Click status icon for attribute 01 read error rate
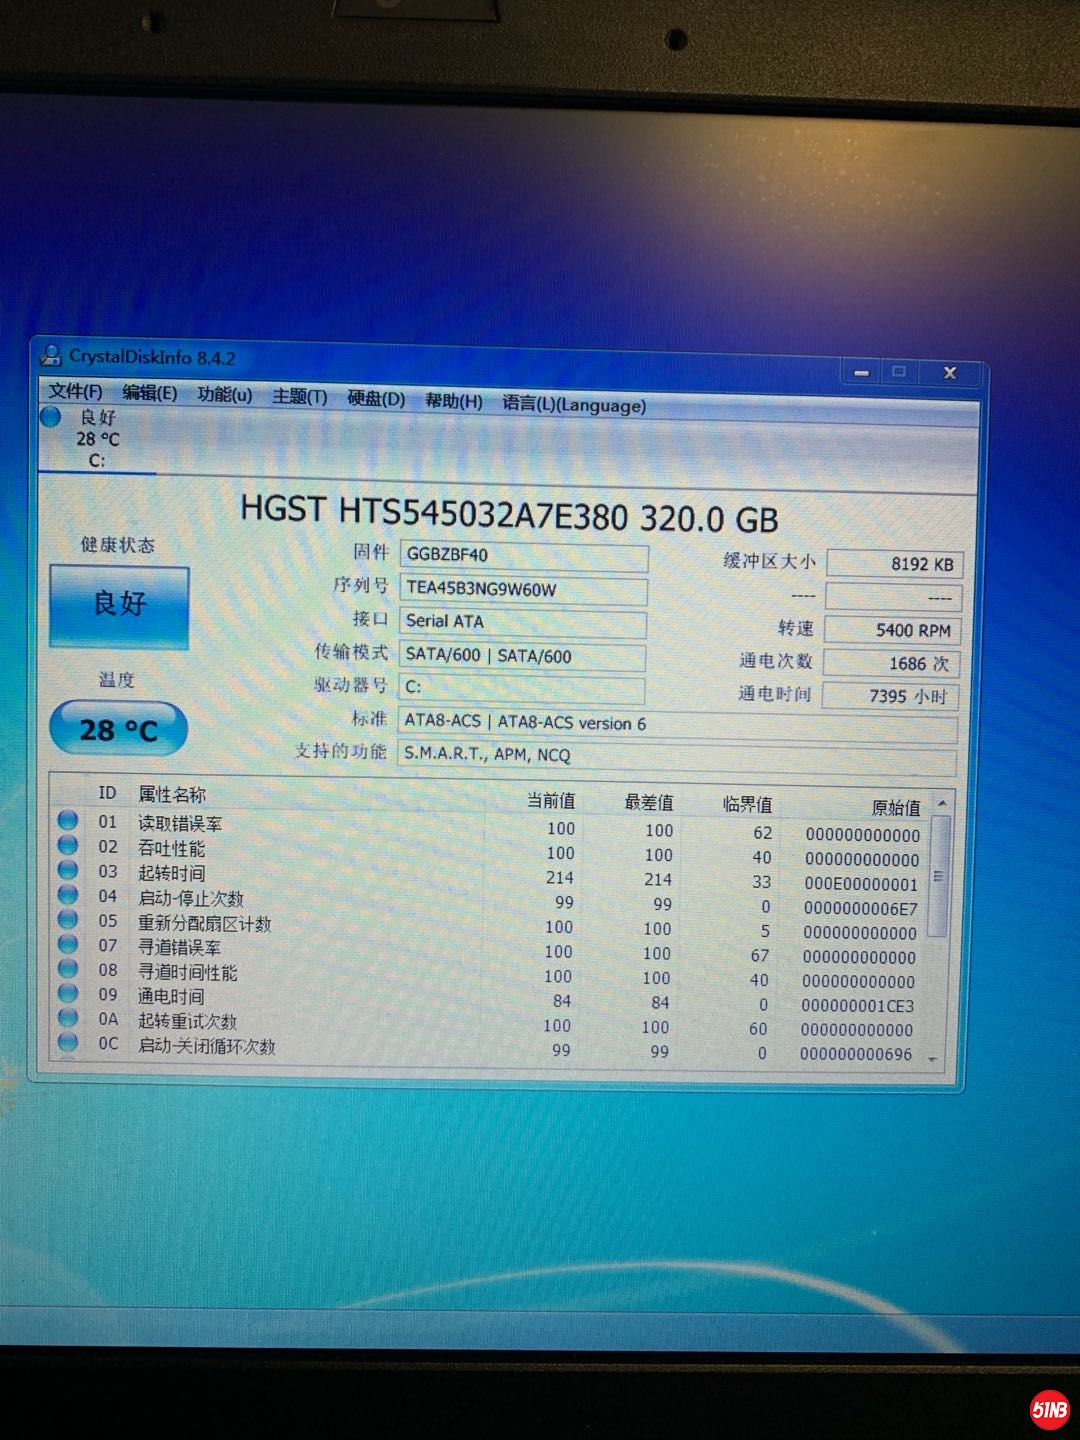 (68, 820)
